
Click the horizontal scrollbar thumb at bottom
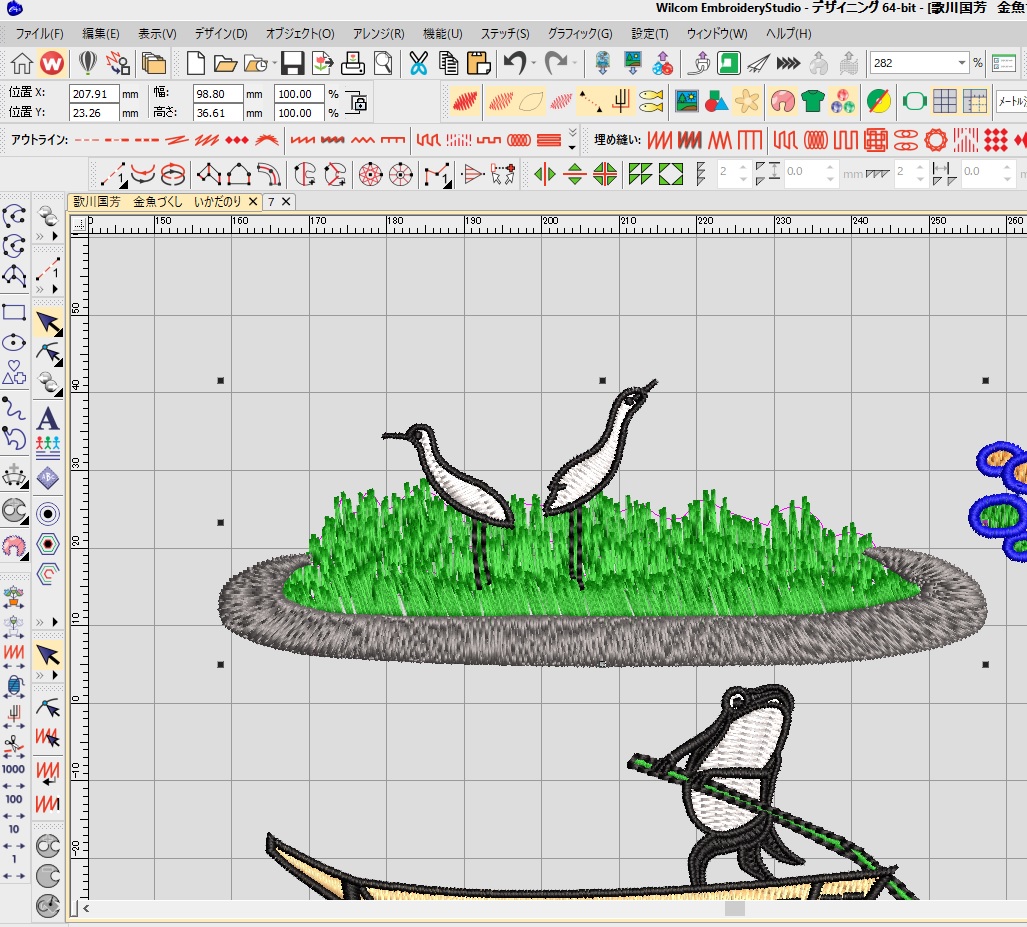[735, 909]
